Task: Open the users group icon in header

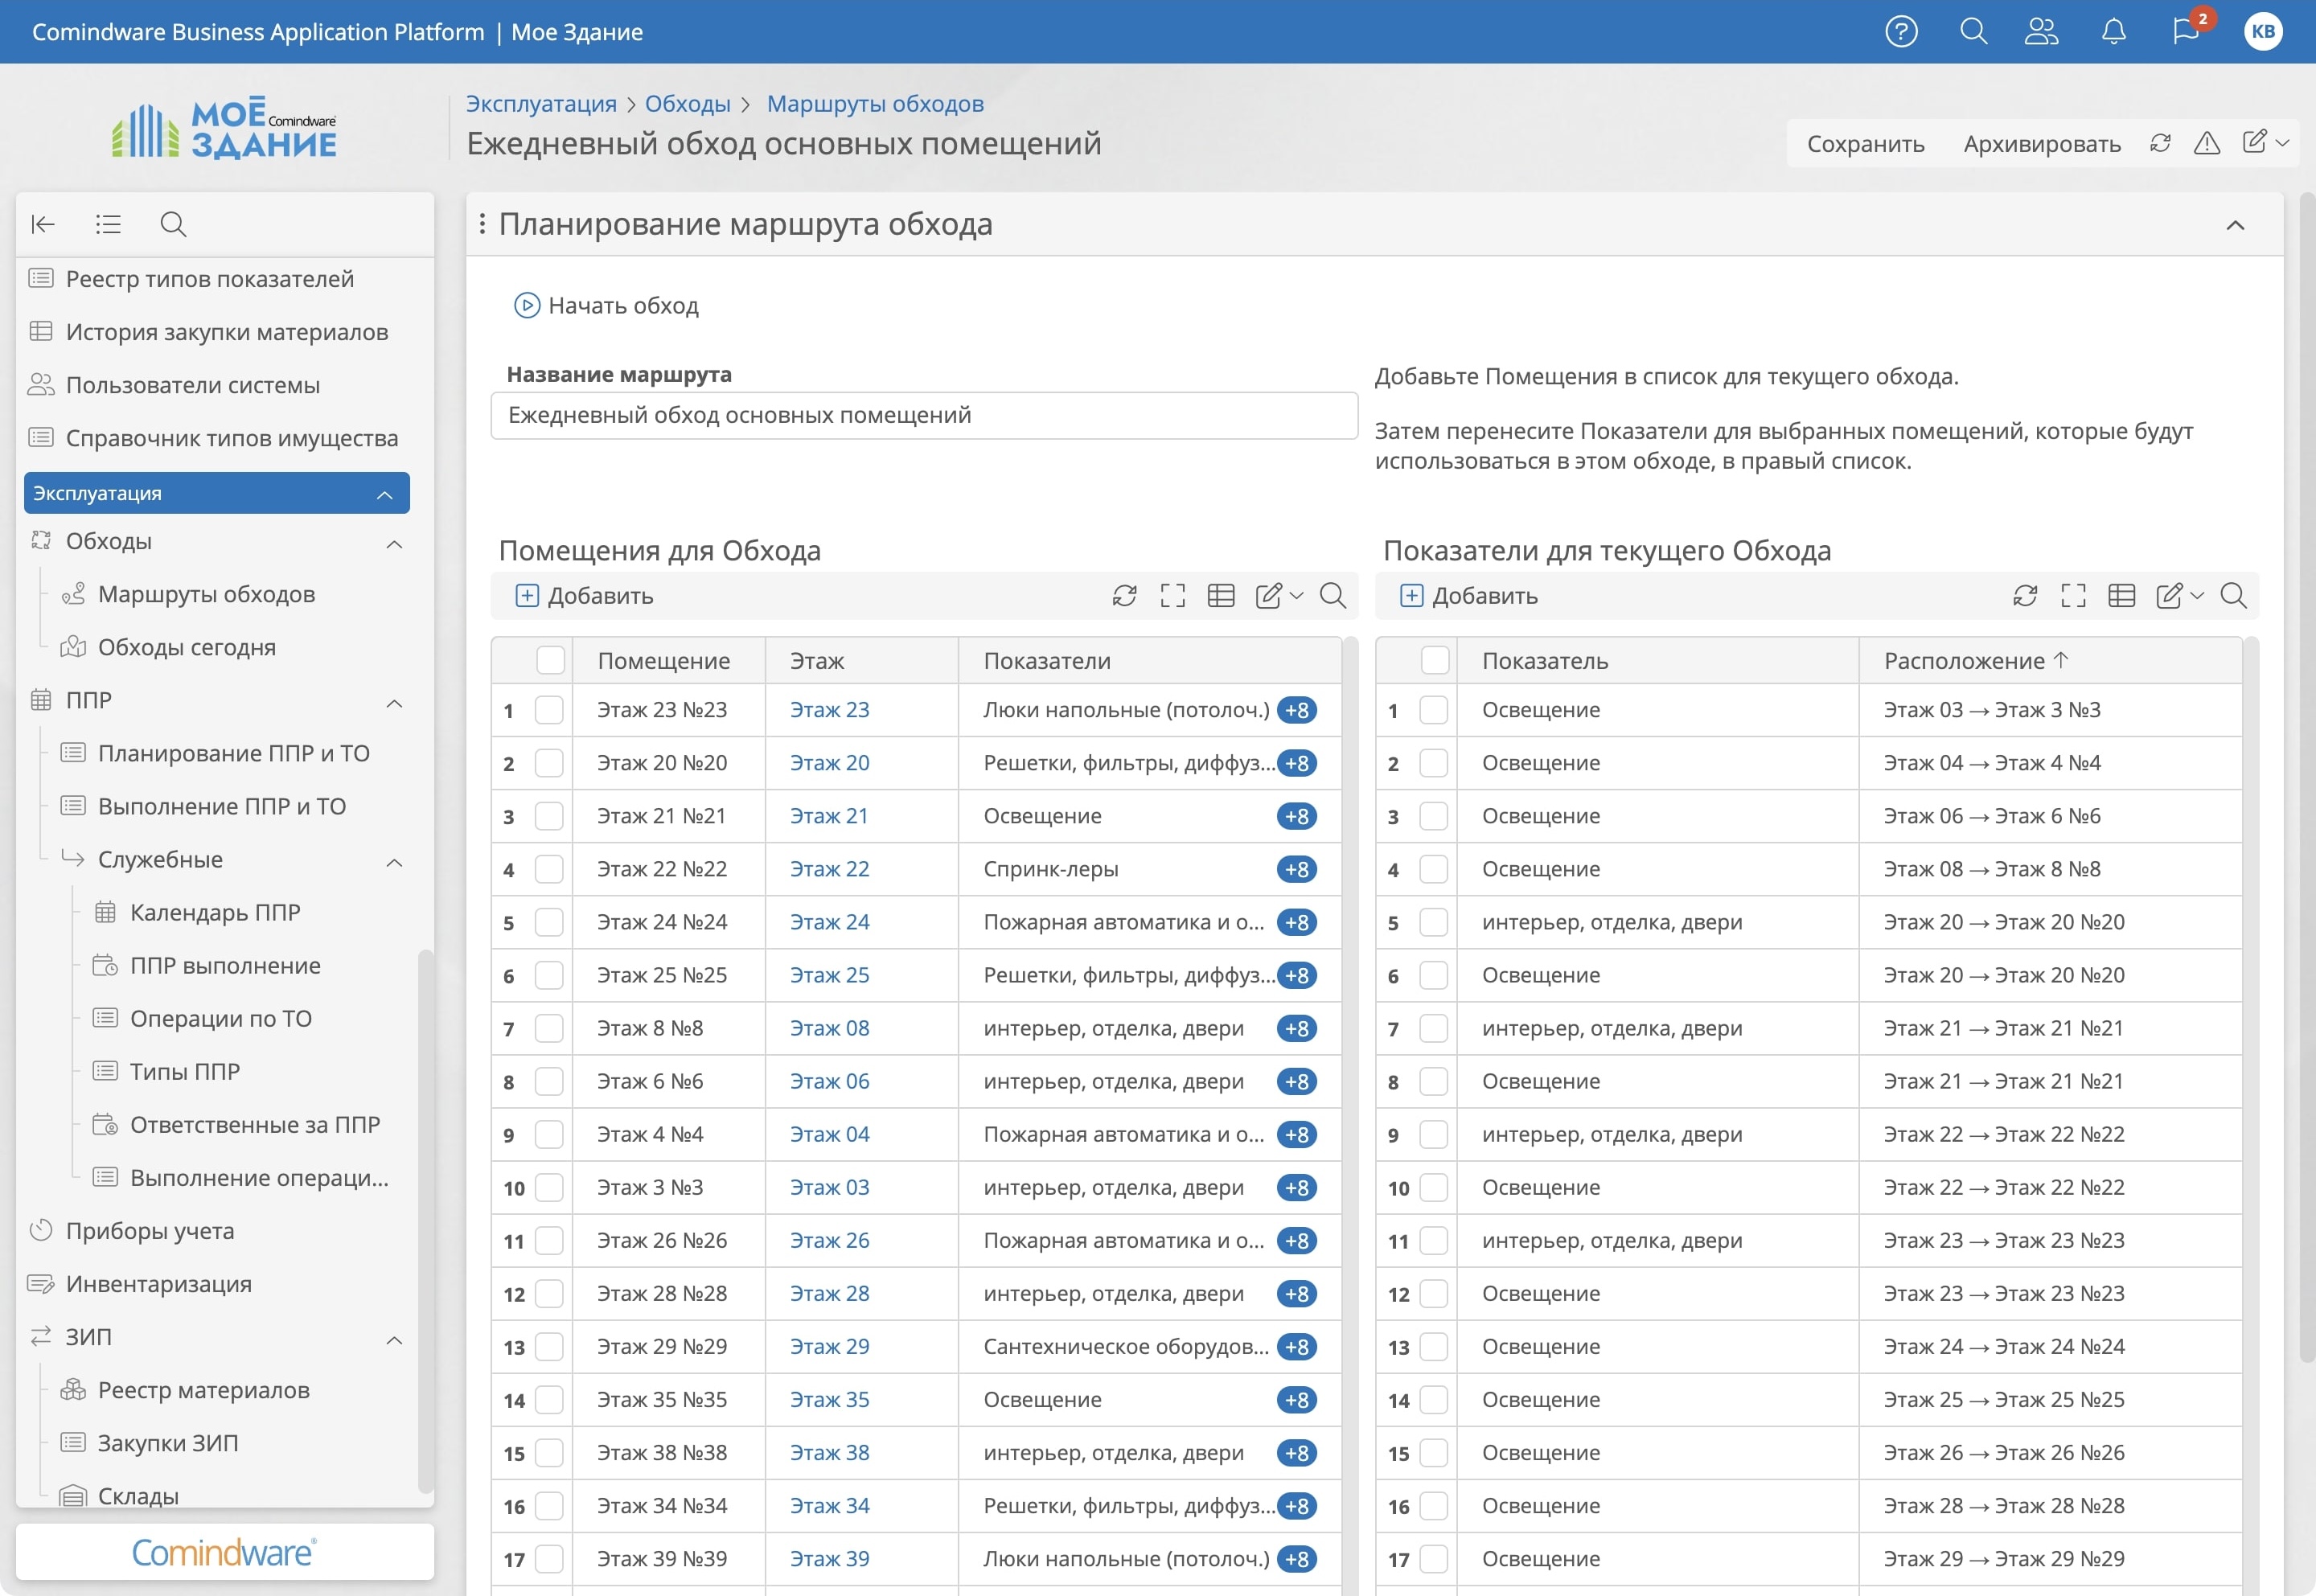Action: tap(2041, 32)
